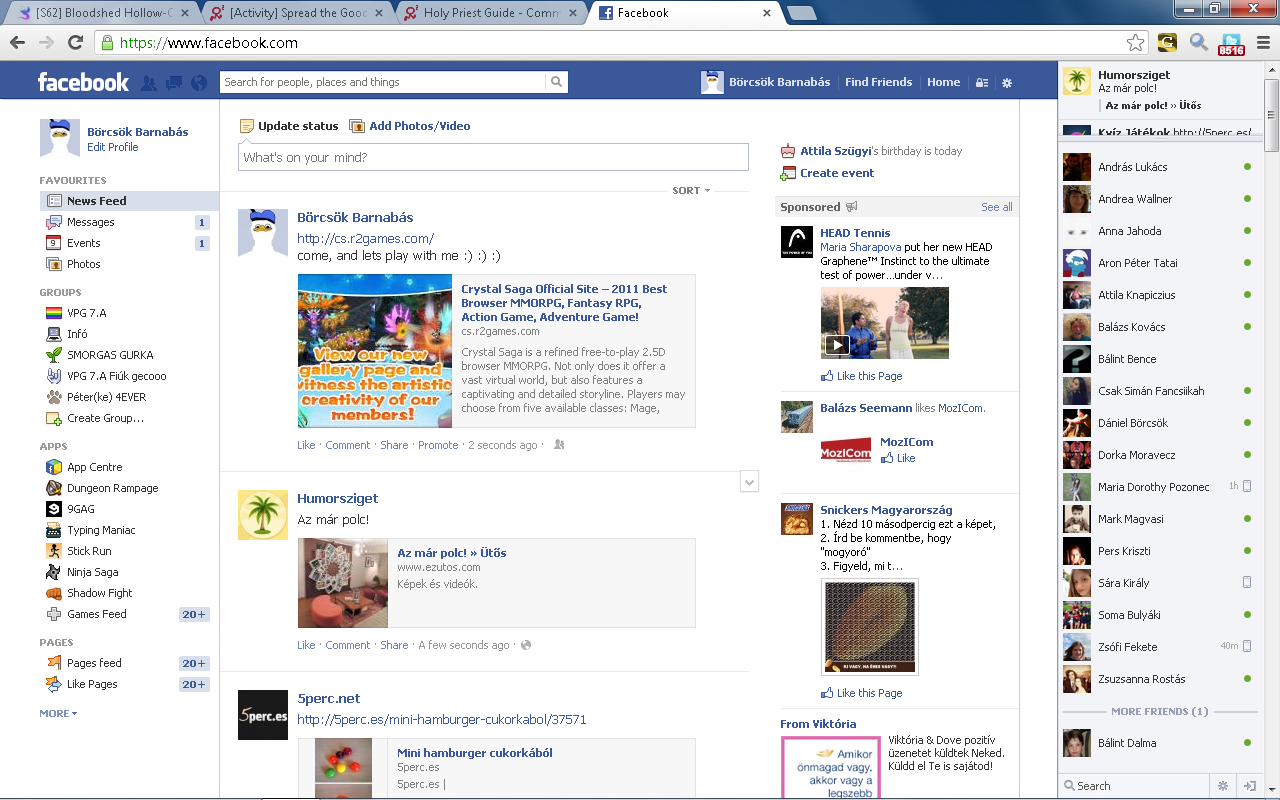Select Messages in the Favourites list
1280x800 pixels.
(91, 222)
